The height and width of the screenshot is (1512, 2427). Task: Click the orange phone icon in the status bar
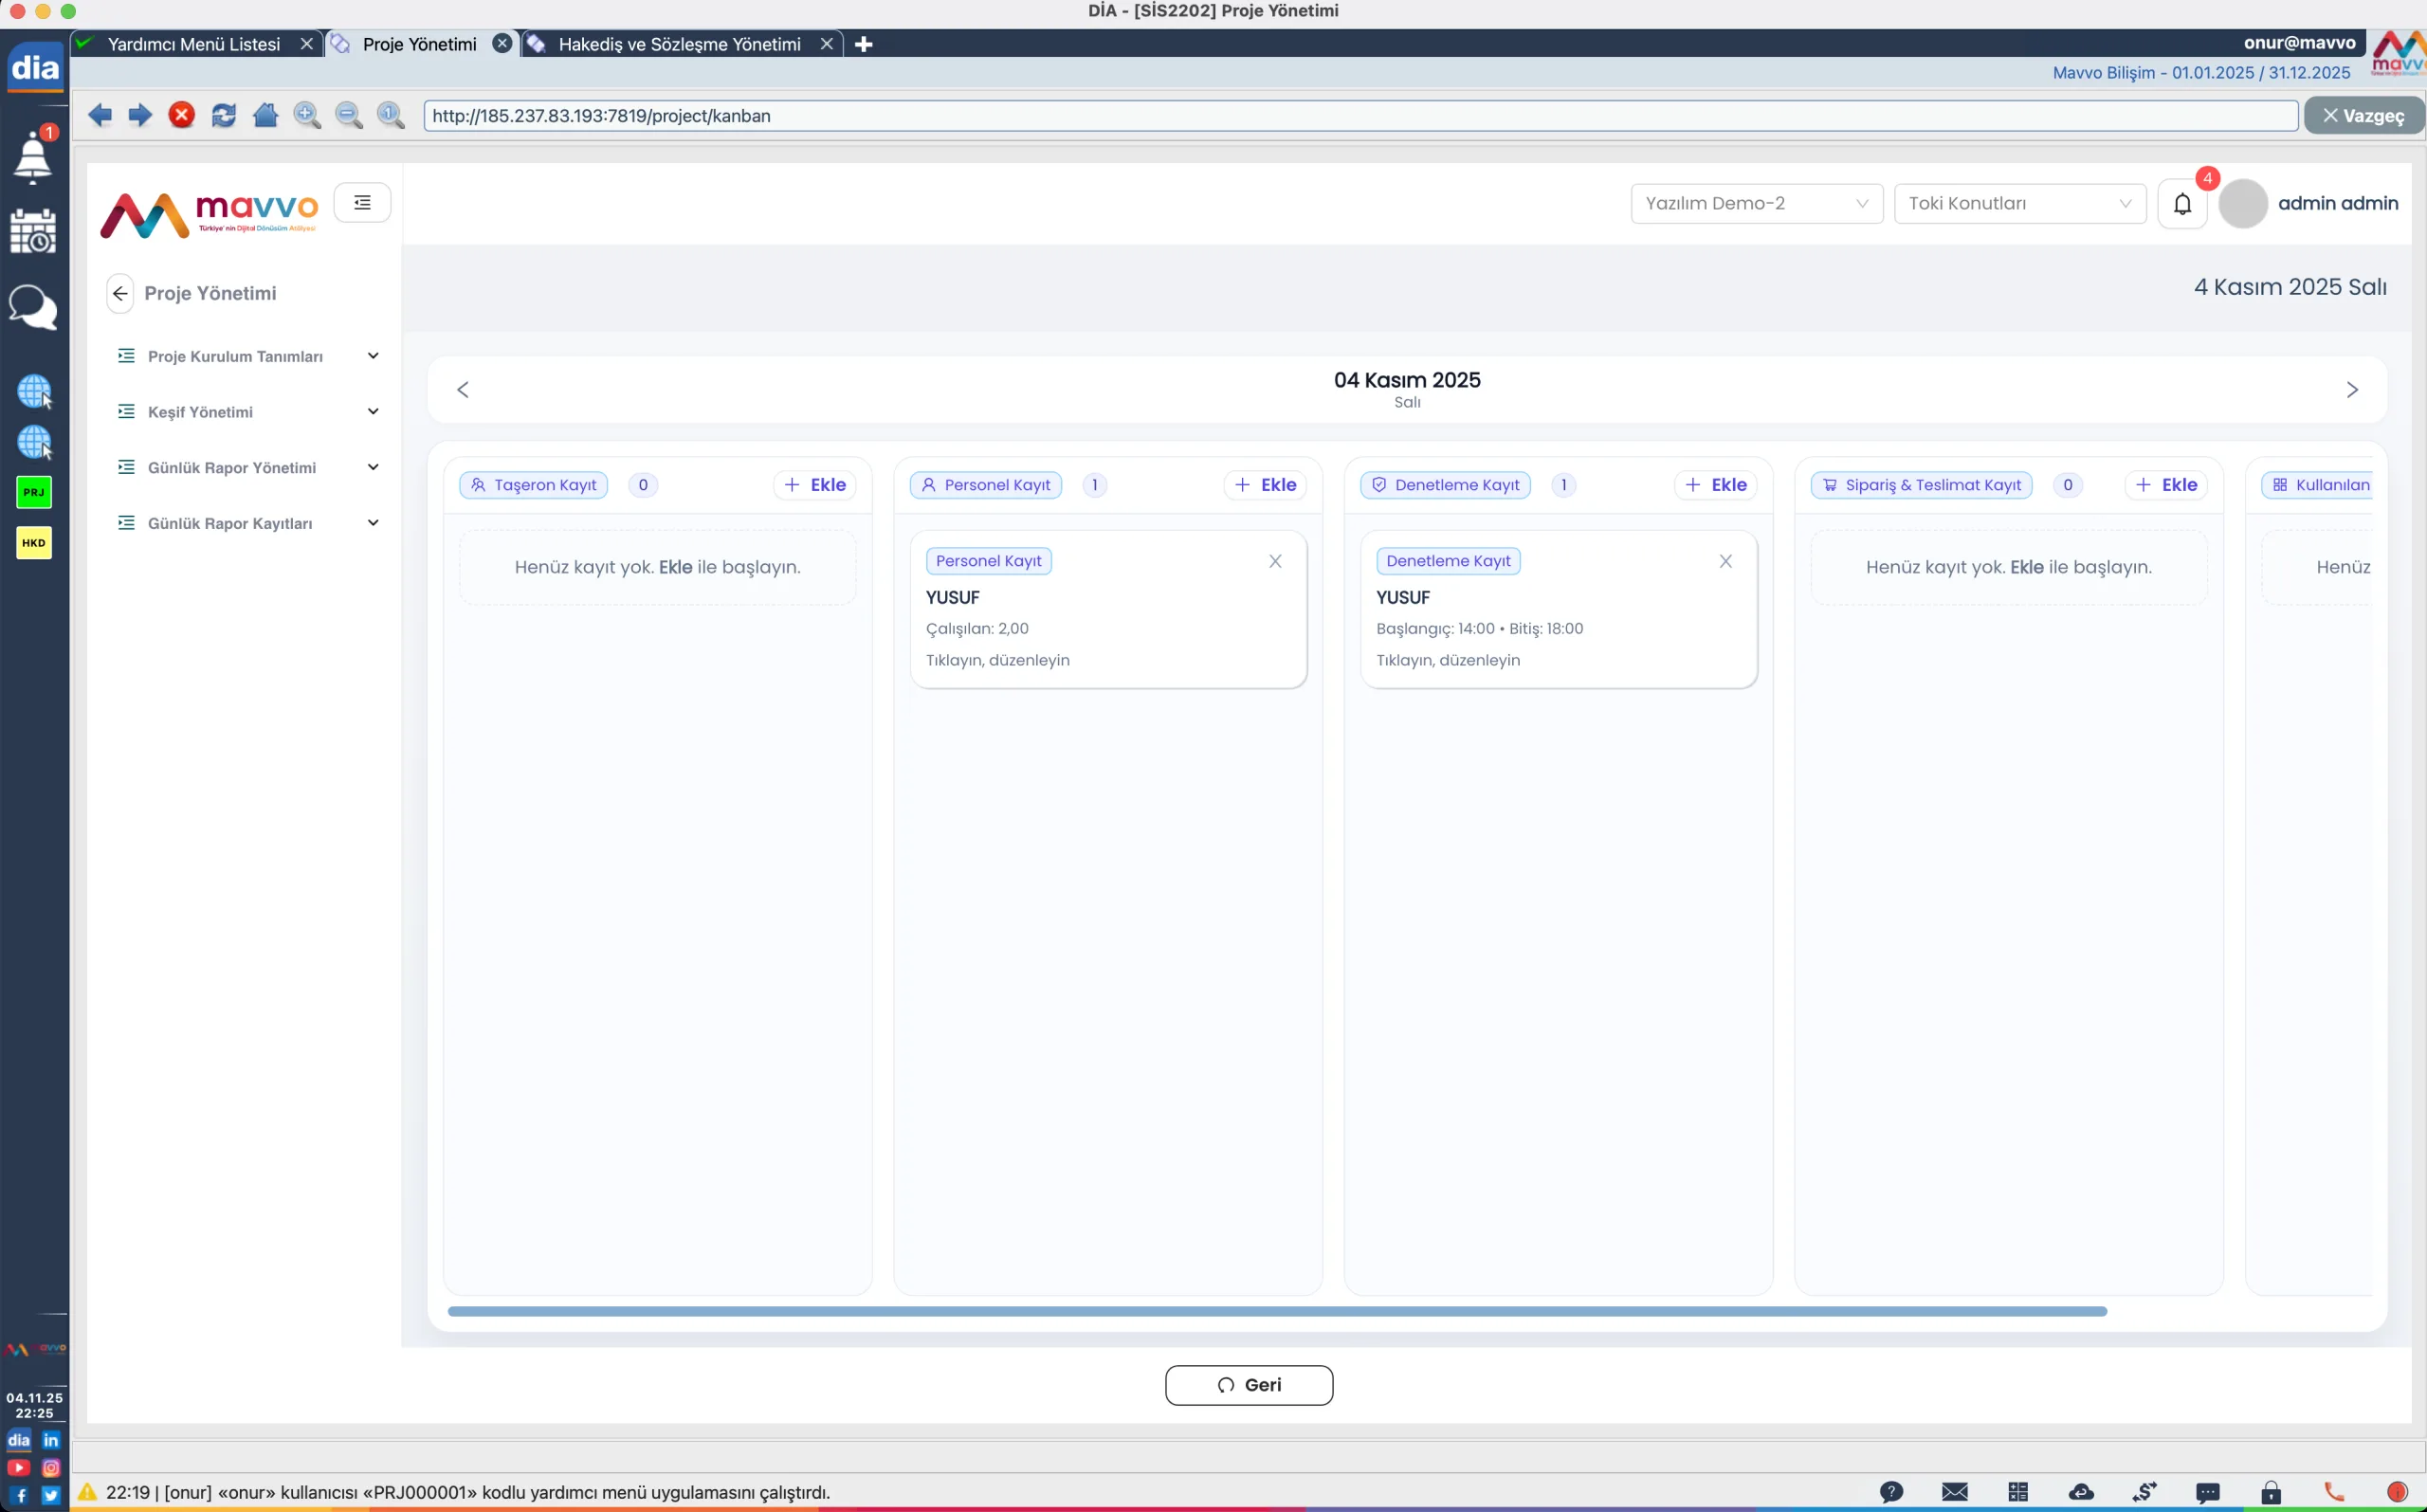(x=2333, y=1493)
